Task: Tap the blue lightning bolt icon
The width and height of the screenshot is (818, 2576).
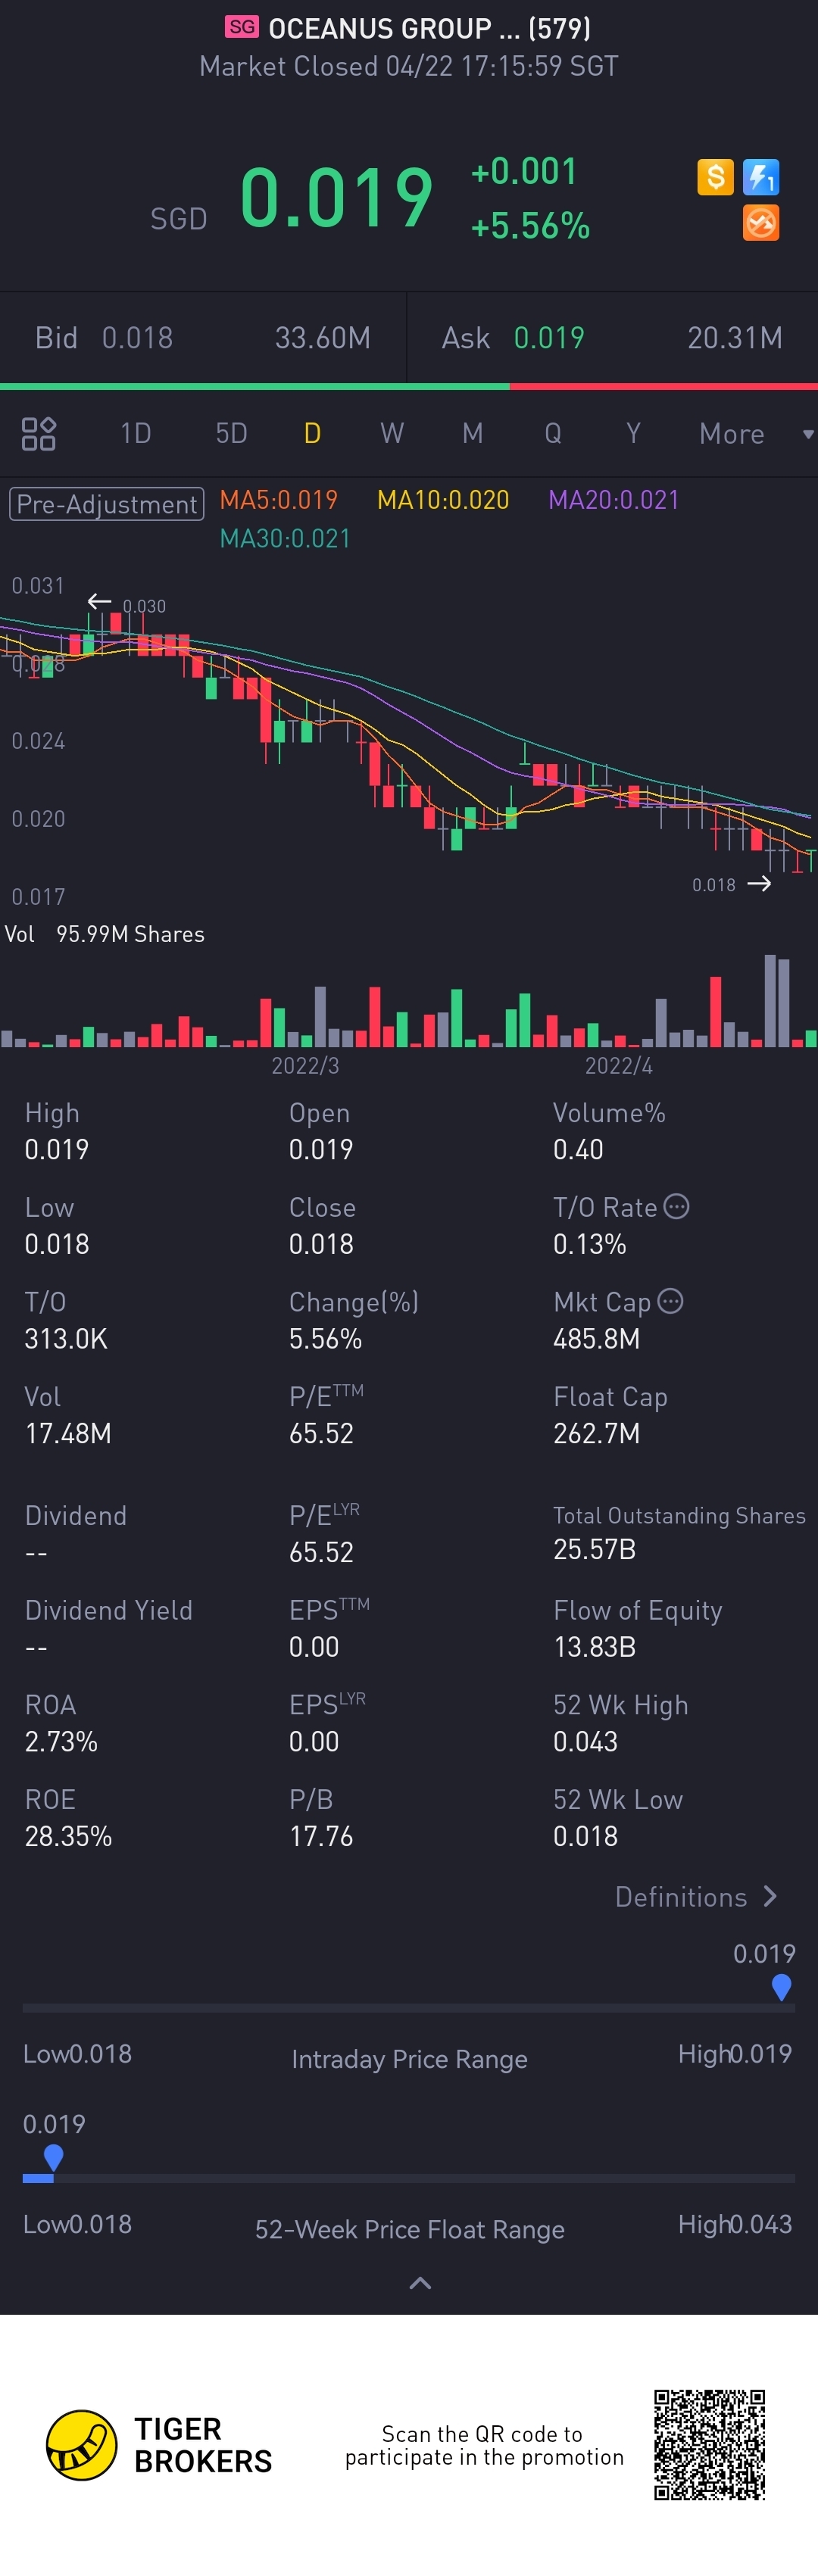Action: click(x=761, y=177)
